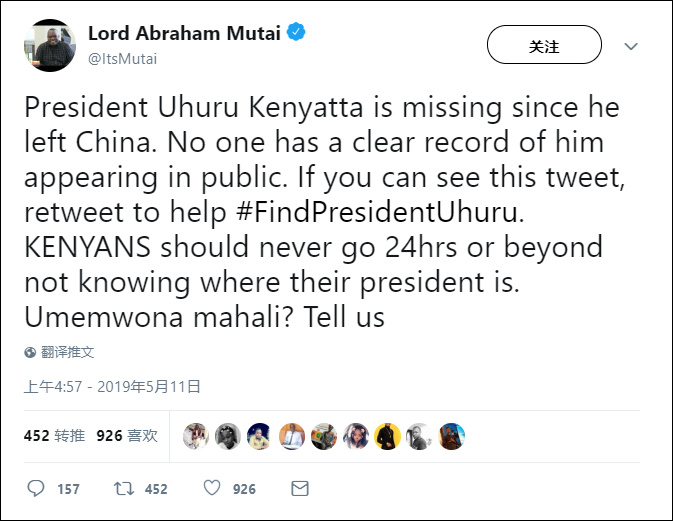
Task: Click the blue verified badge
Action: [x=297, y=34]
